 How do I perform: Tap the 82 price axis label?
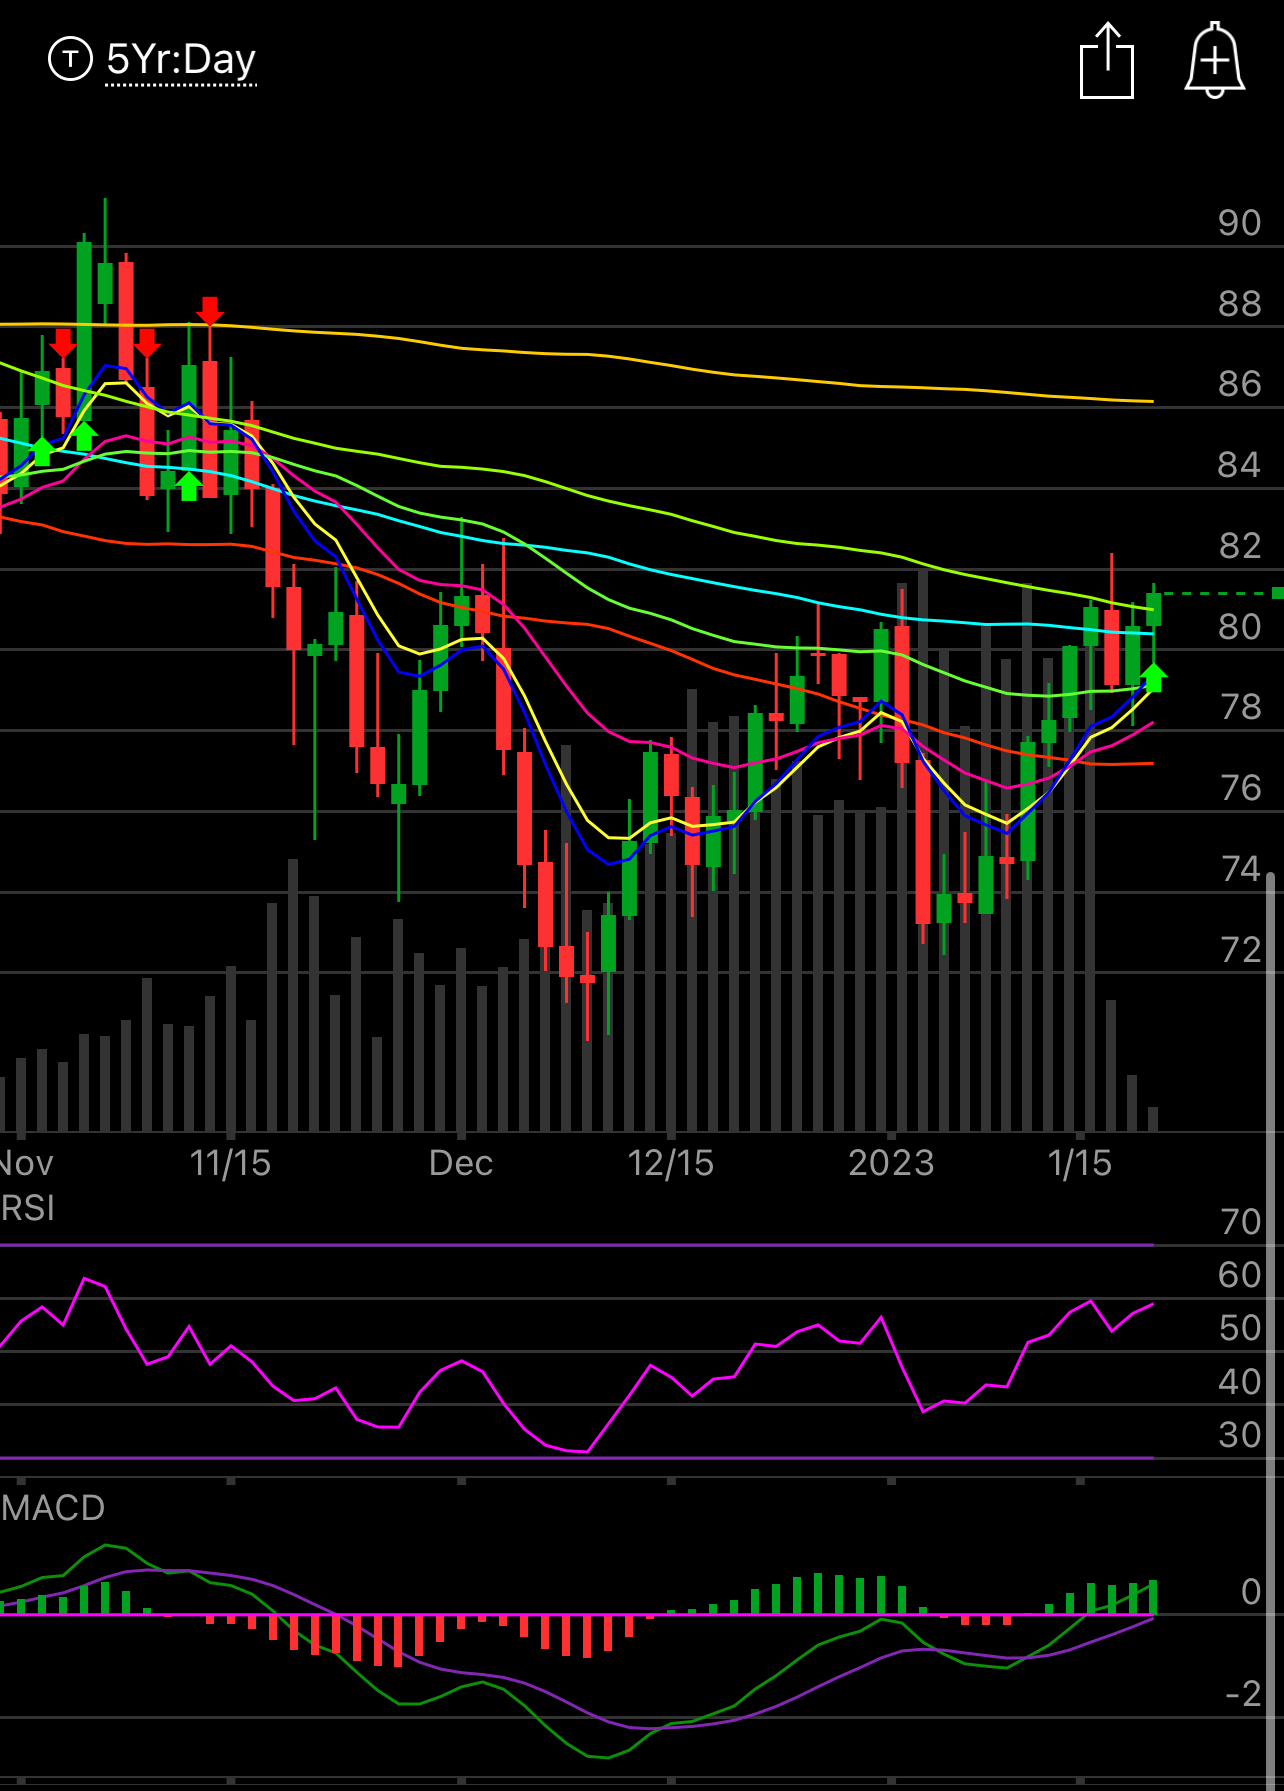1239,546
